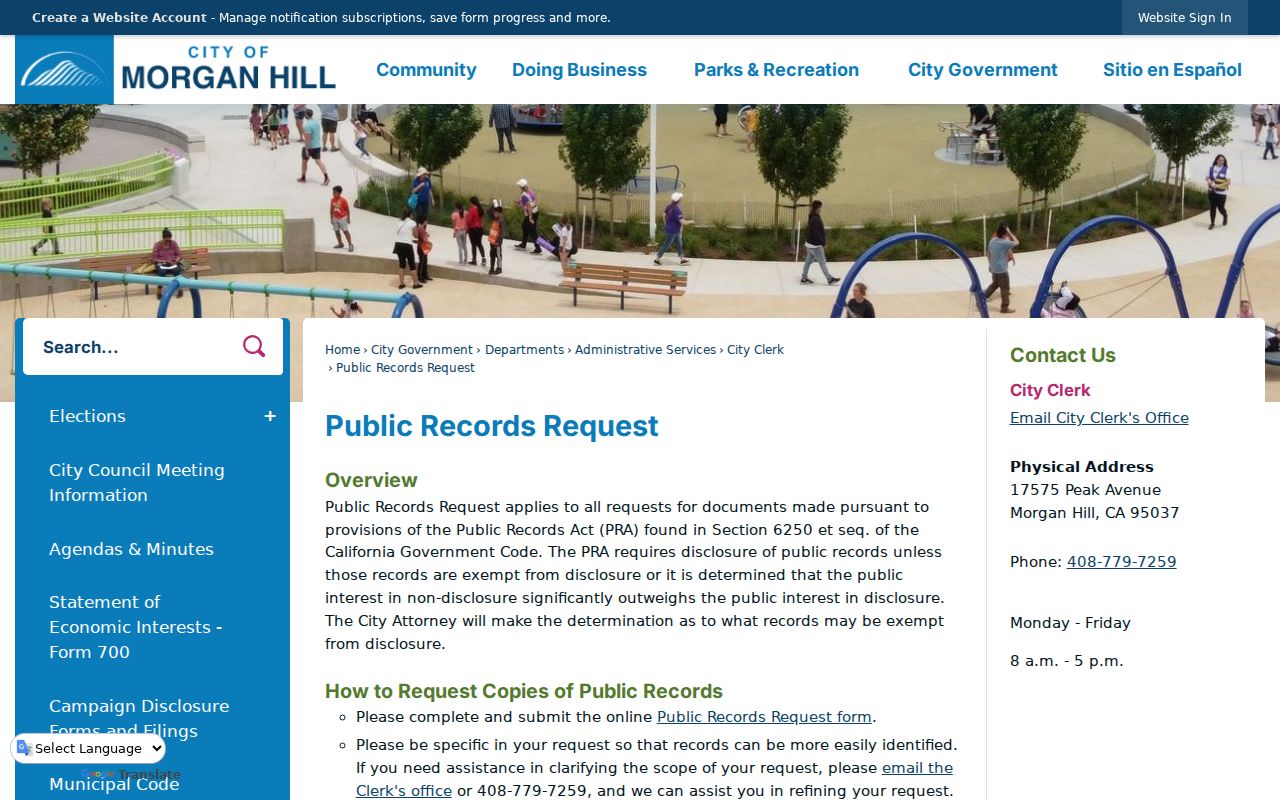Click the Administrative Services breadcrumb
1280x800 pixels.
pyautogui.click(x=645, y=350)
